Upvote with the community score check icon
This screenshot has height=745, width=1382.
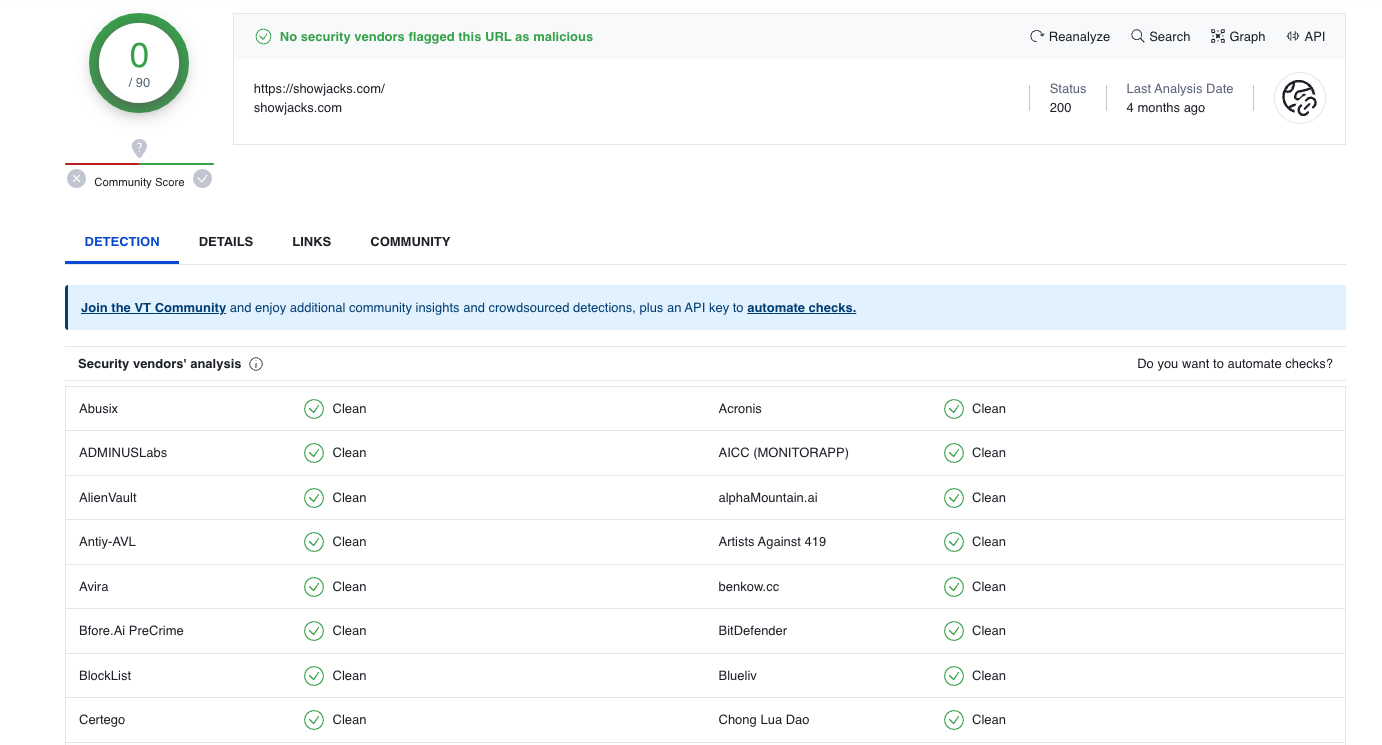(x=203, y=179)
